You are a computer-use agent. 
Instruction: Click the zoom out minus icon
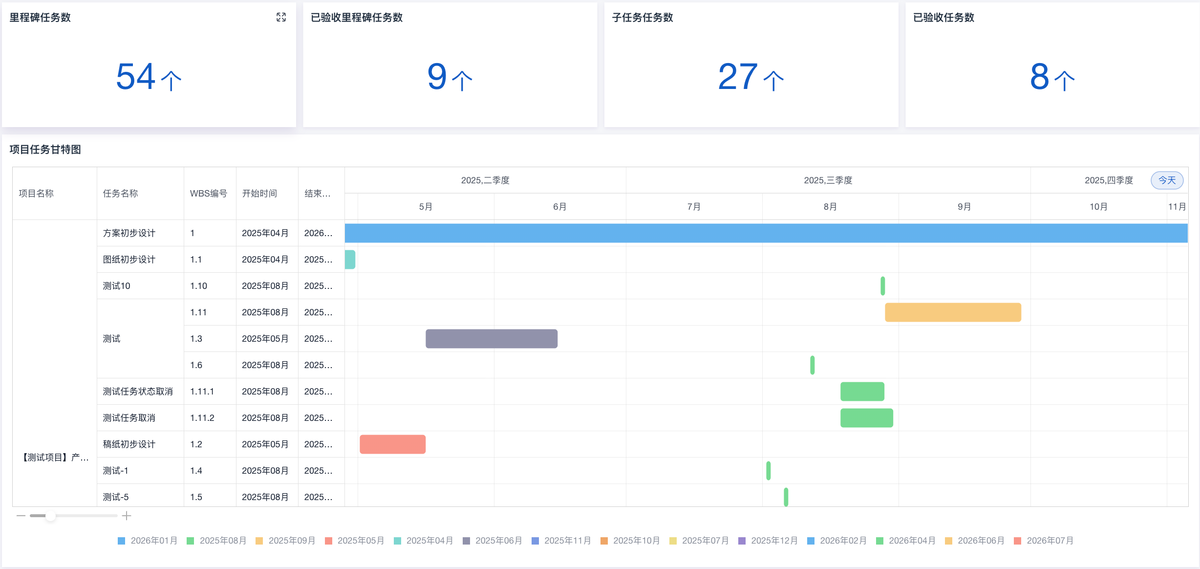(x=20, y=516)
